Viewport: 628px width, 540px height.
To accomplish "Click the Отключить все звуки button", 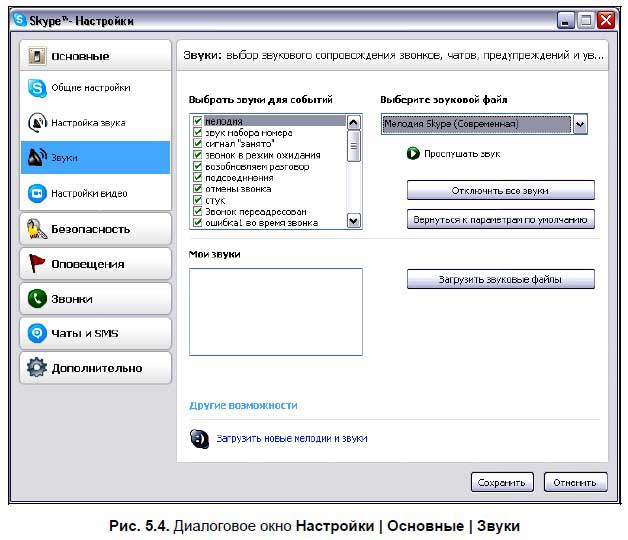I will [x=500, y=190].
